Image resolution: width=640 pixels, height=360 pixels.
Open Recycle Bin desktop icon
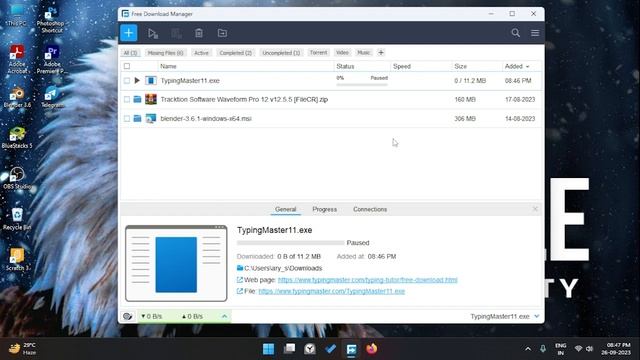point(17,219)
